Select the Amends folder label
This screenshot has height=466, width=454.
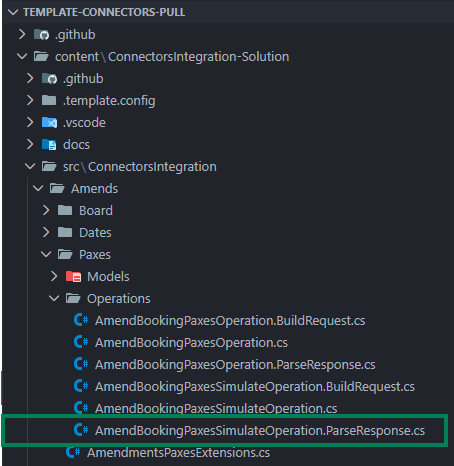[94, 189]
